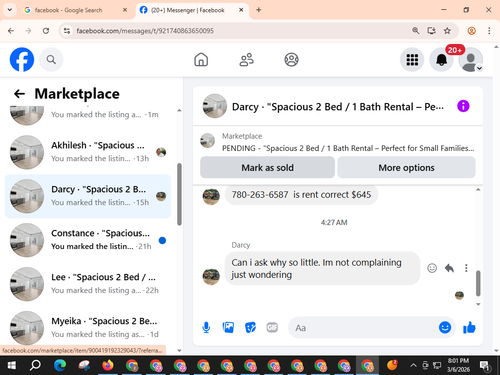The image size is (500, 375).
Task: Click the 4:27 AM timestamp
Action: click(334, 222)
